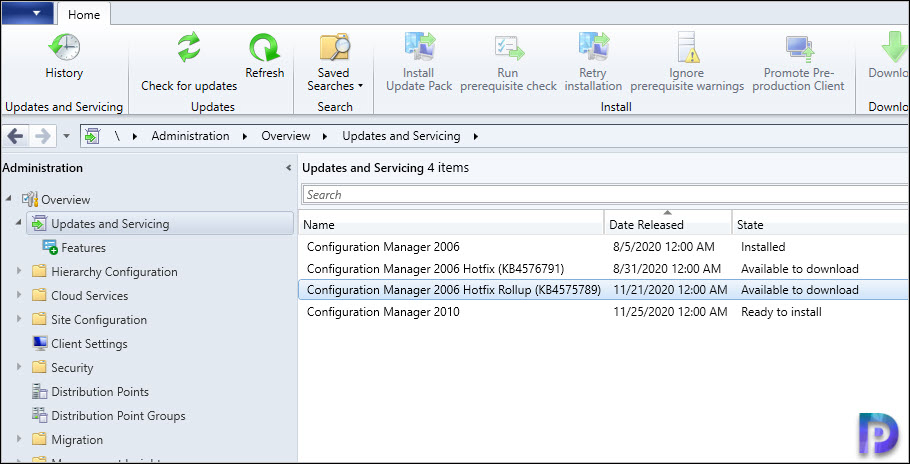910x464 pixels.
Task: Select the Updates and Servicing tree item
Action: [x=160, y=223]
